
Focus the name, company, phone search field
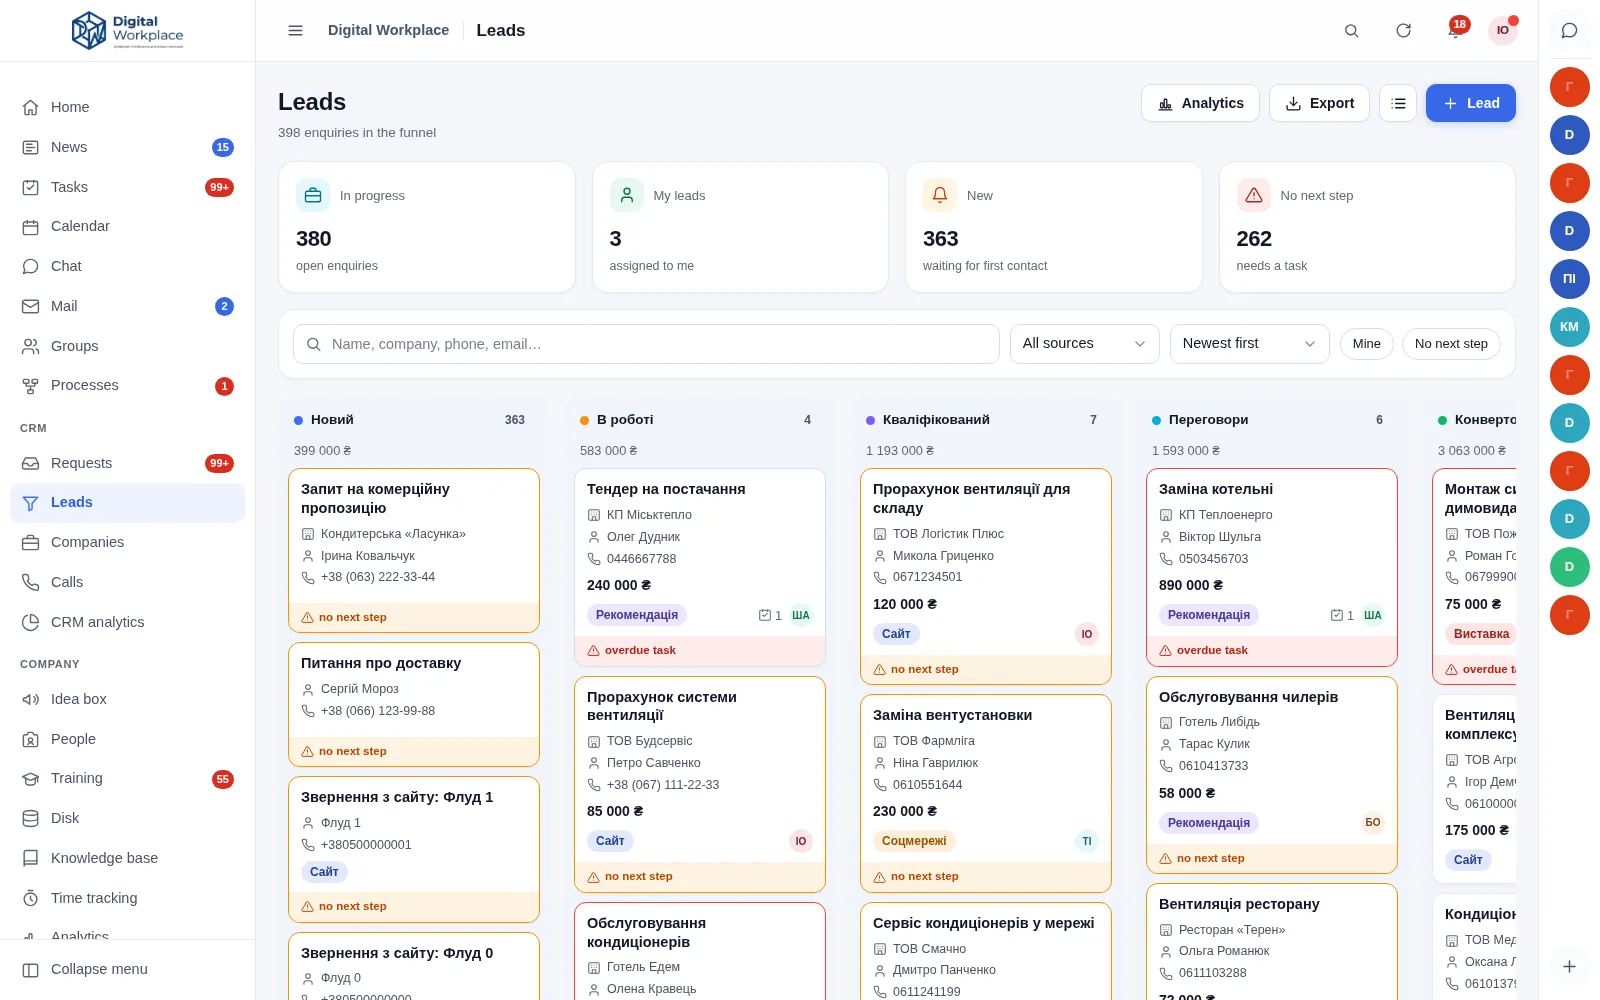646,344
